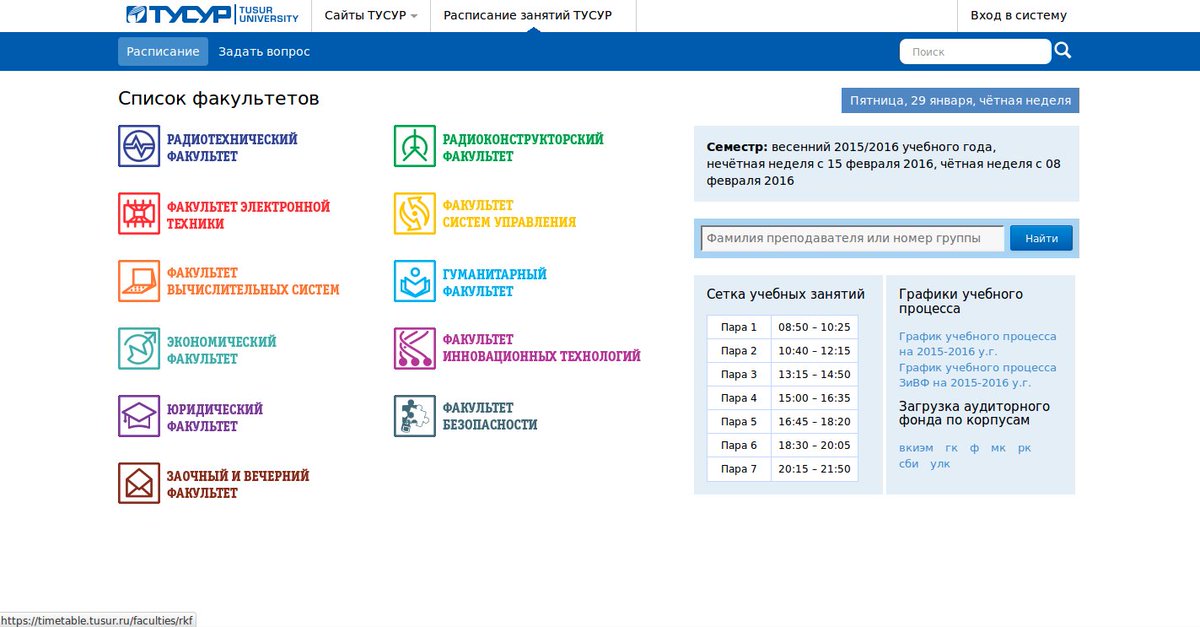Open the Задать вопрос navigation item
1200x627 pixels.
point(264,51)
